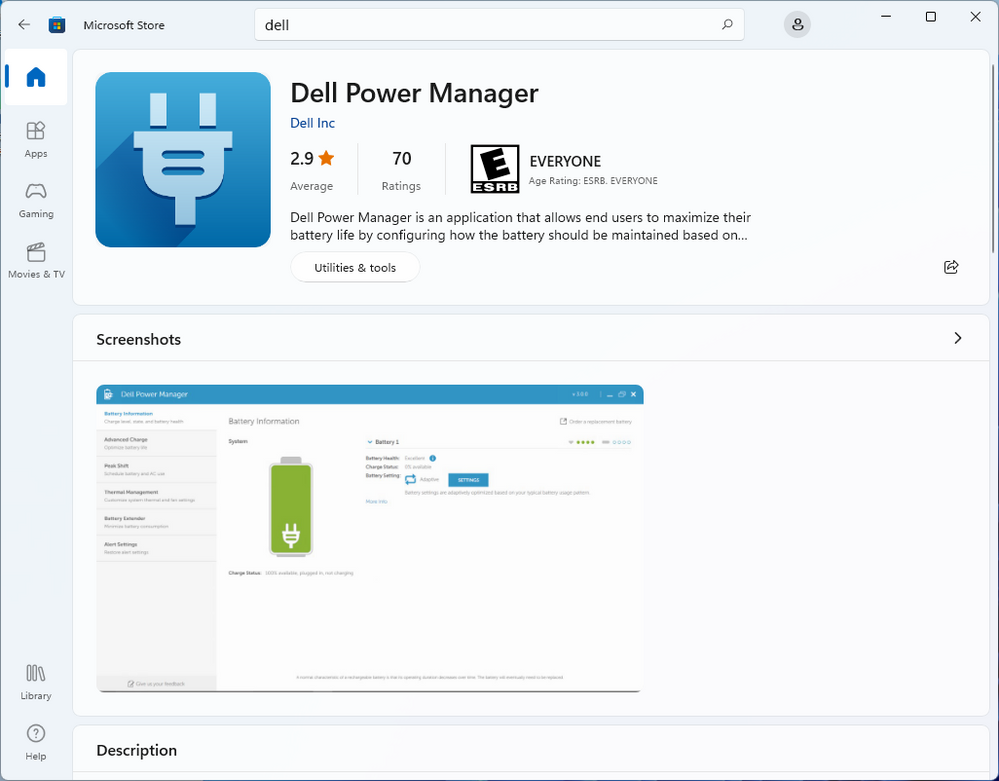Viewport: 999px width, 781px height.
Task: Click the vertical scrollbar on the right
Action: 993,159
